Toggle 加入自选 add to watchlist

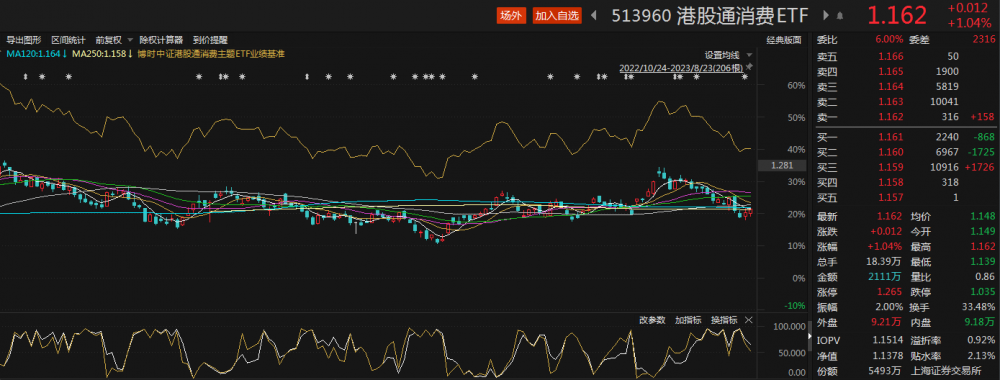(557, 16)
